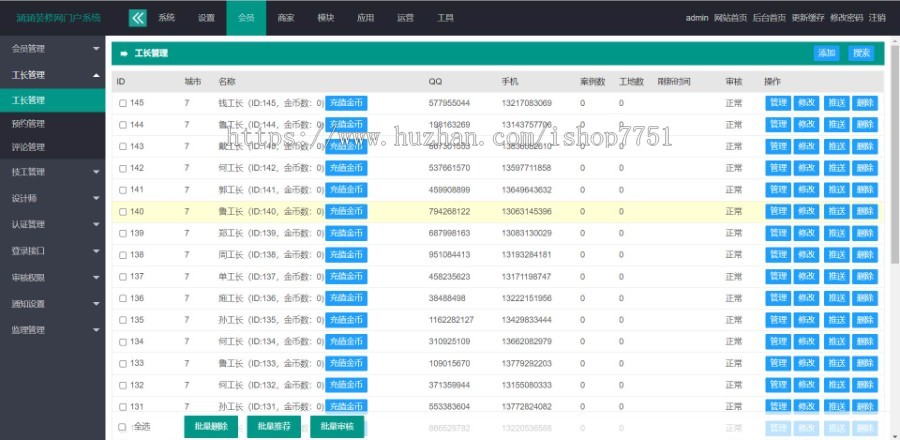
Task: Click the icon beside the 工长管理 panel title
Action: coord(123,53)
